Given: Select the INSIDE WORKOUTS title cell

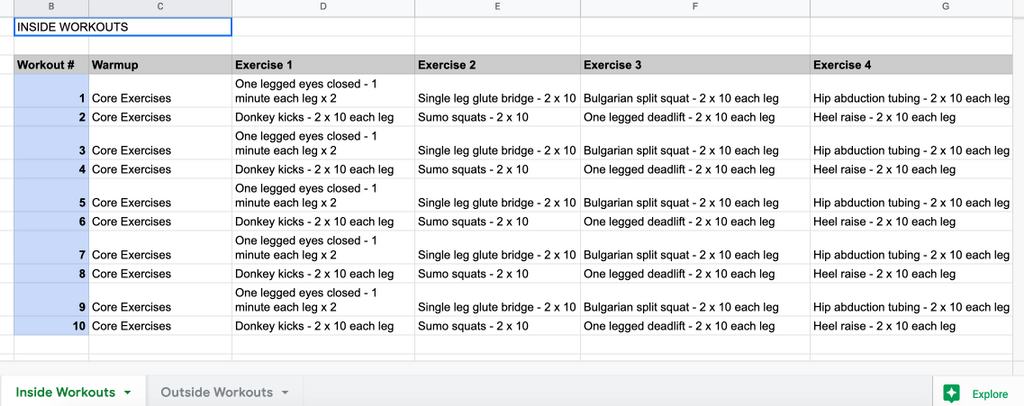Looking at the screenshot, I should point(123,27).
